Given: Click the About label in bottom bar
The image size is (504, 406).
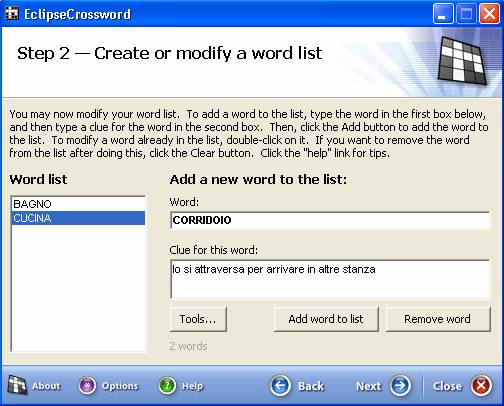Looking at the screenshot, I should (x=46, y=386).
